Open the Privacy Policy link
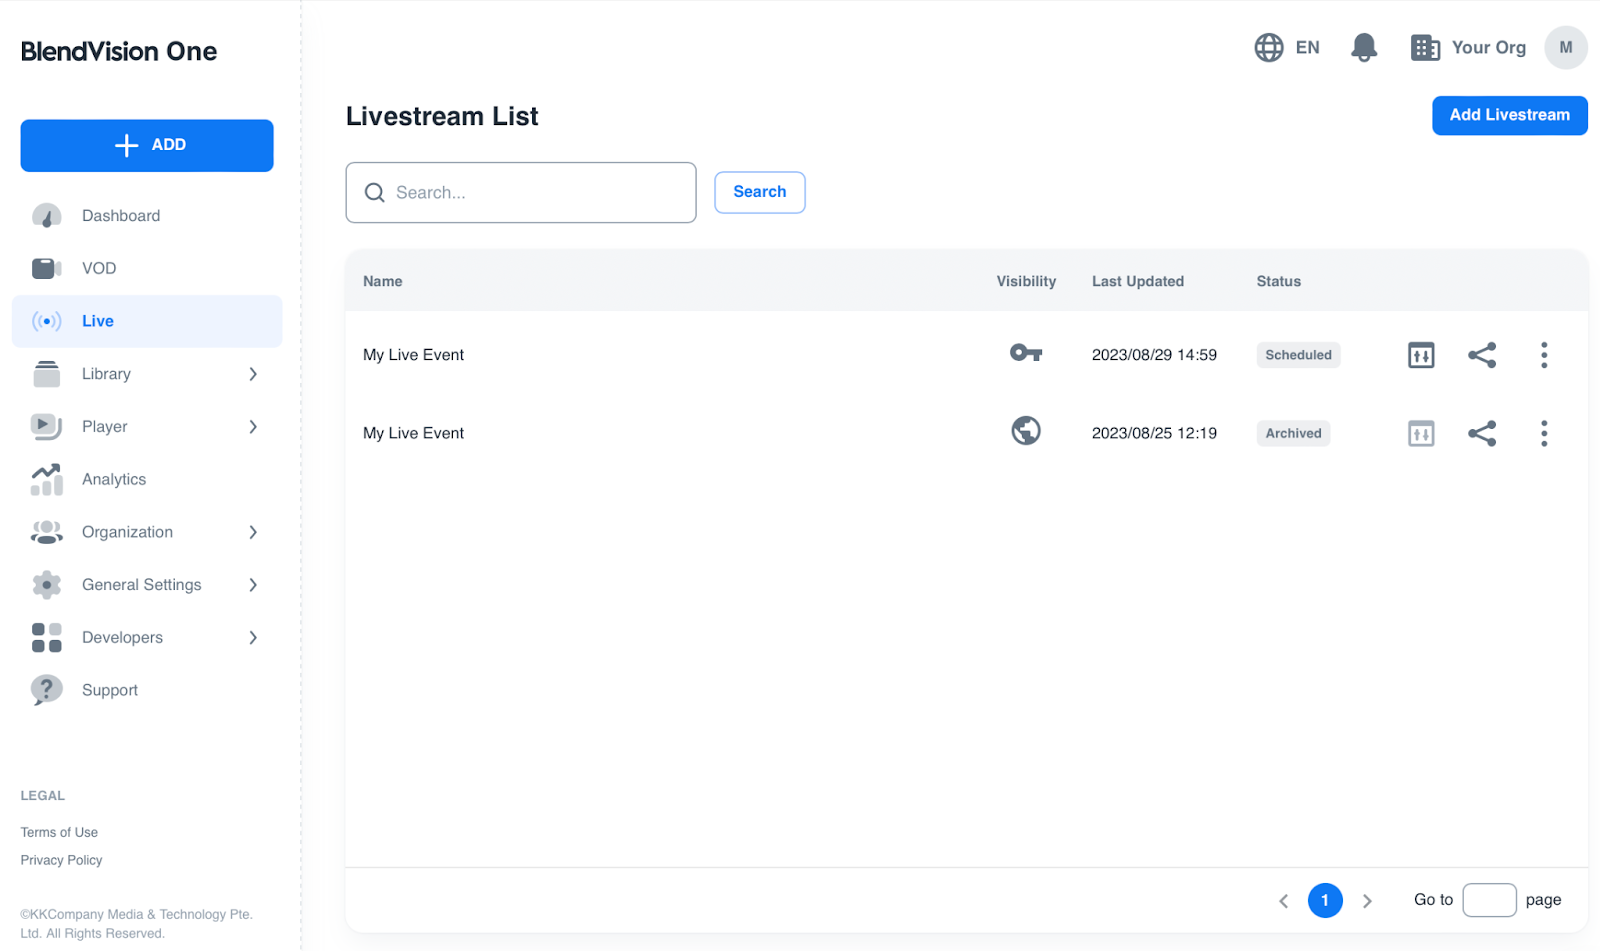The height and width of the screenshot is (951, 1600). pos(62,860)
